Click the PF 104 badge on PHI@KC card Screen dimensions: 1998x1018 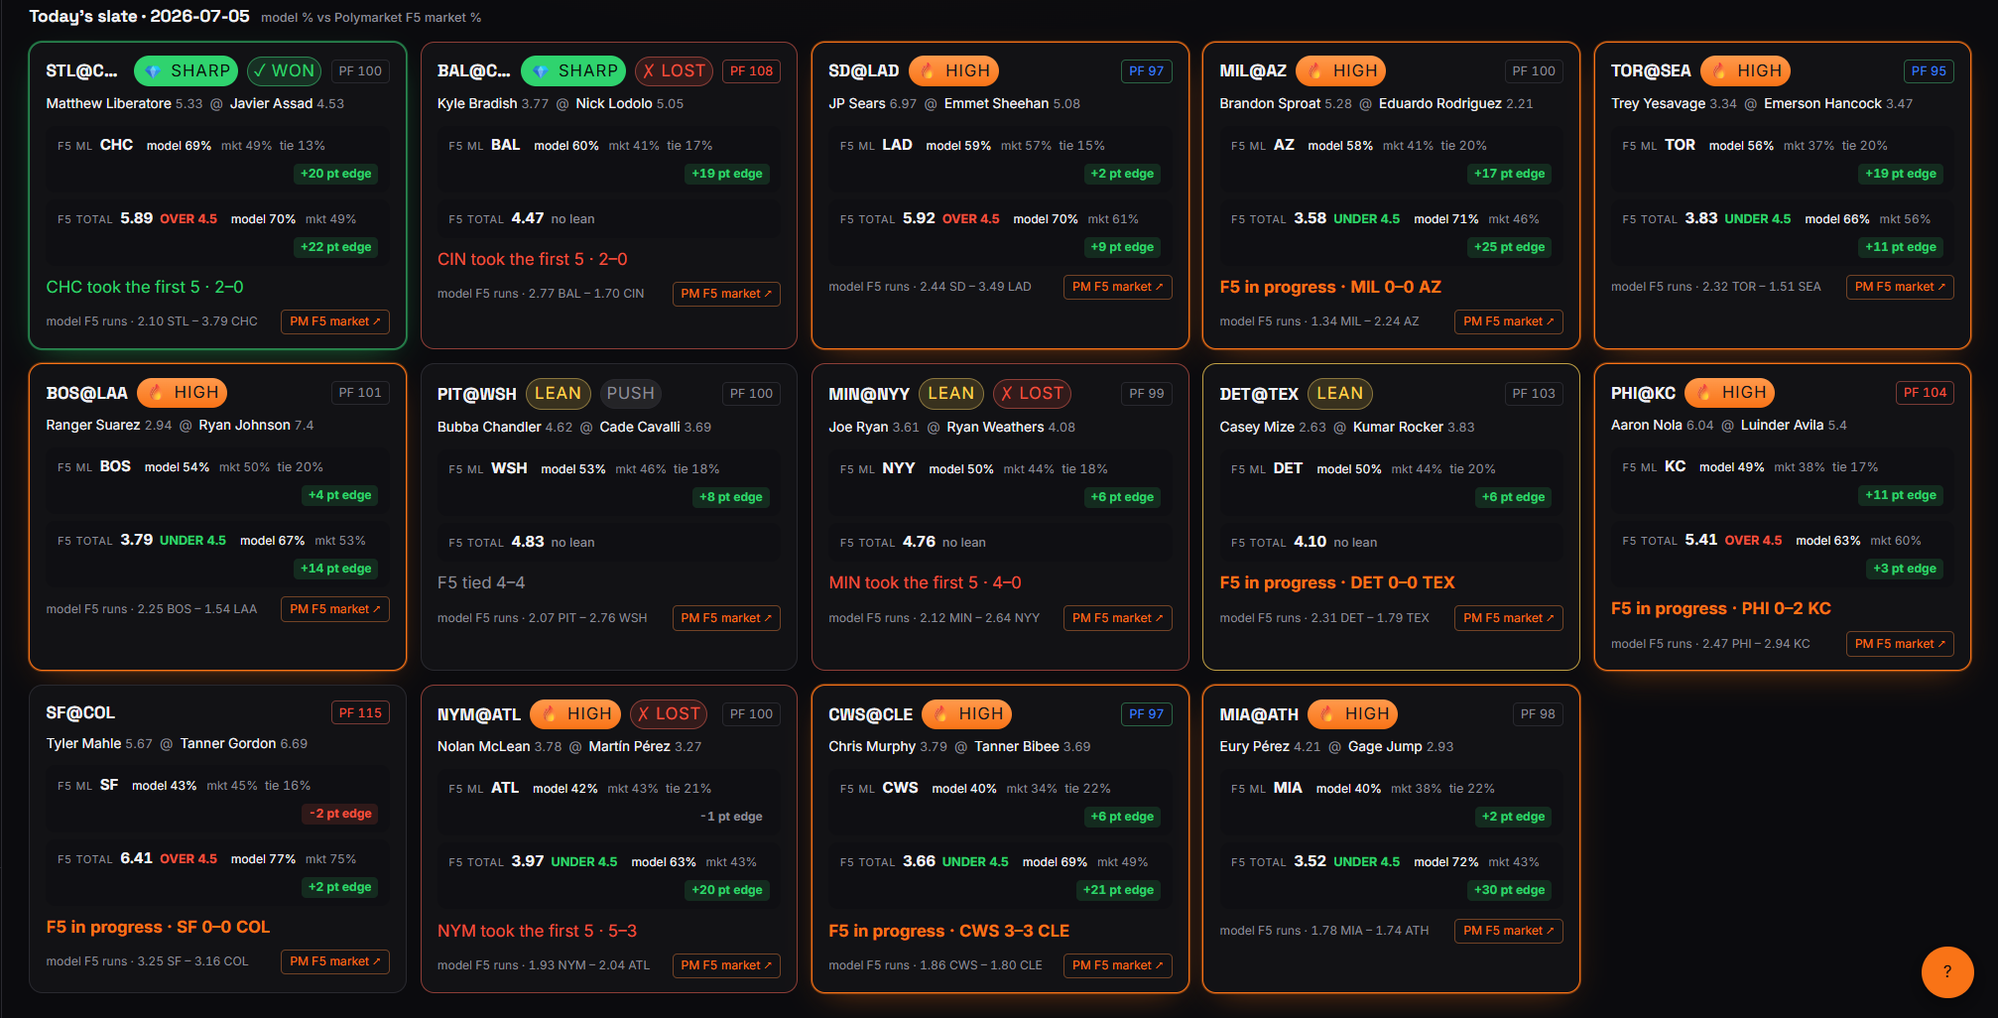(x=1925, y=393)
